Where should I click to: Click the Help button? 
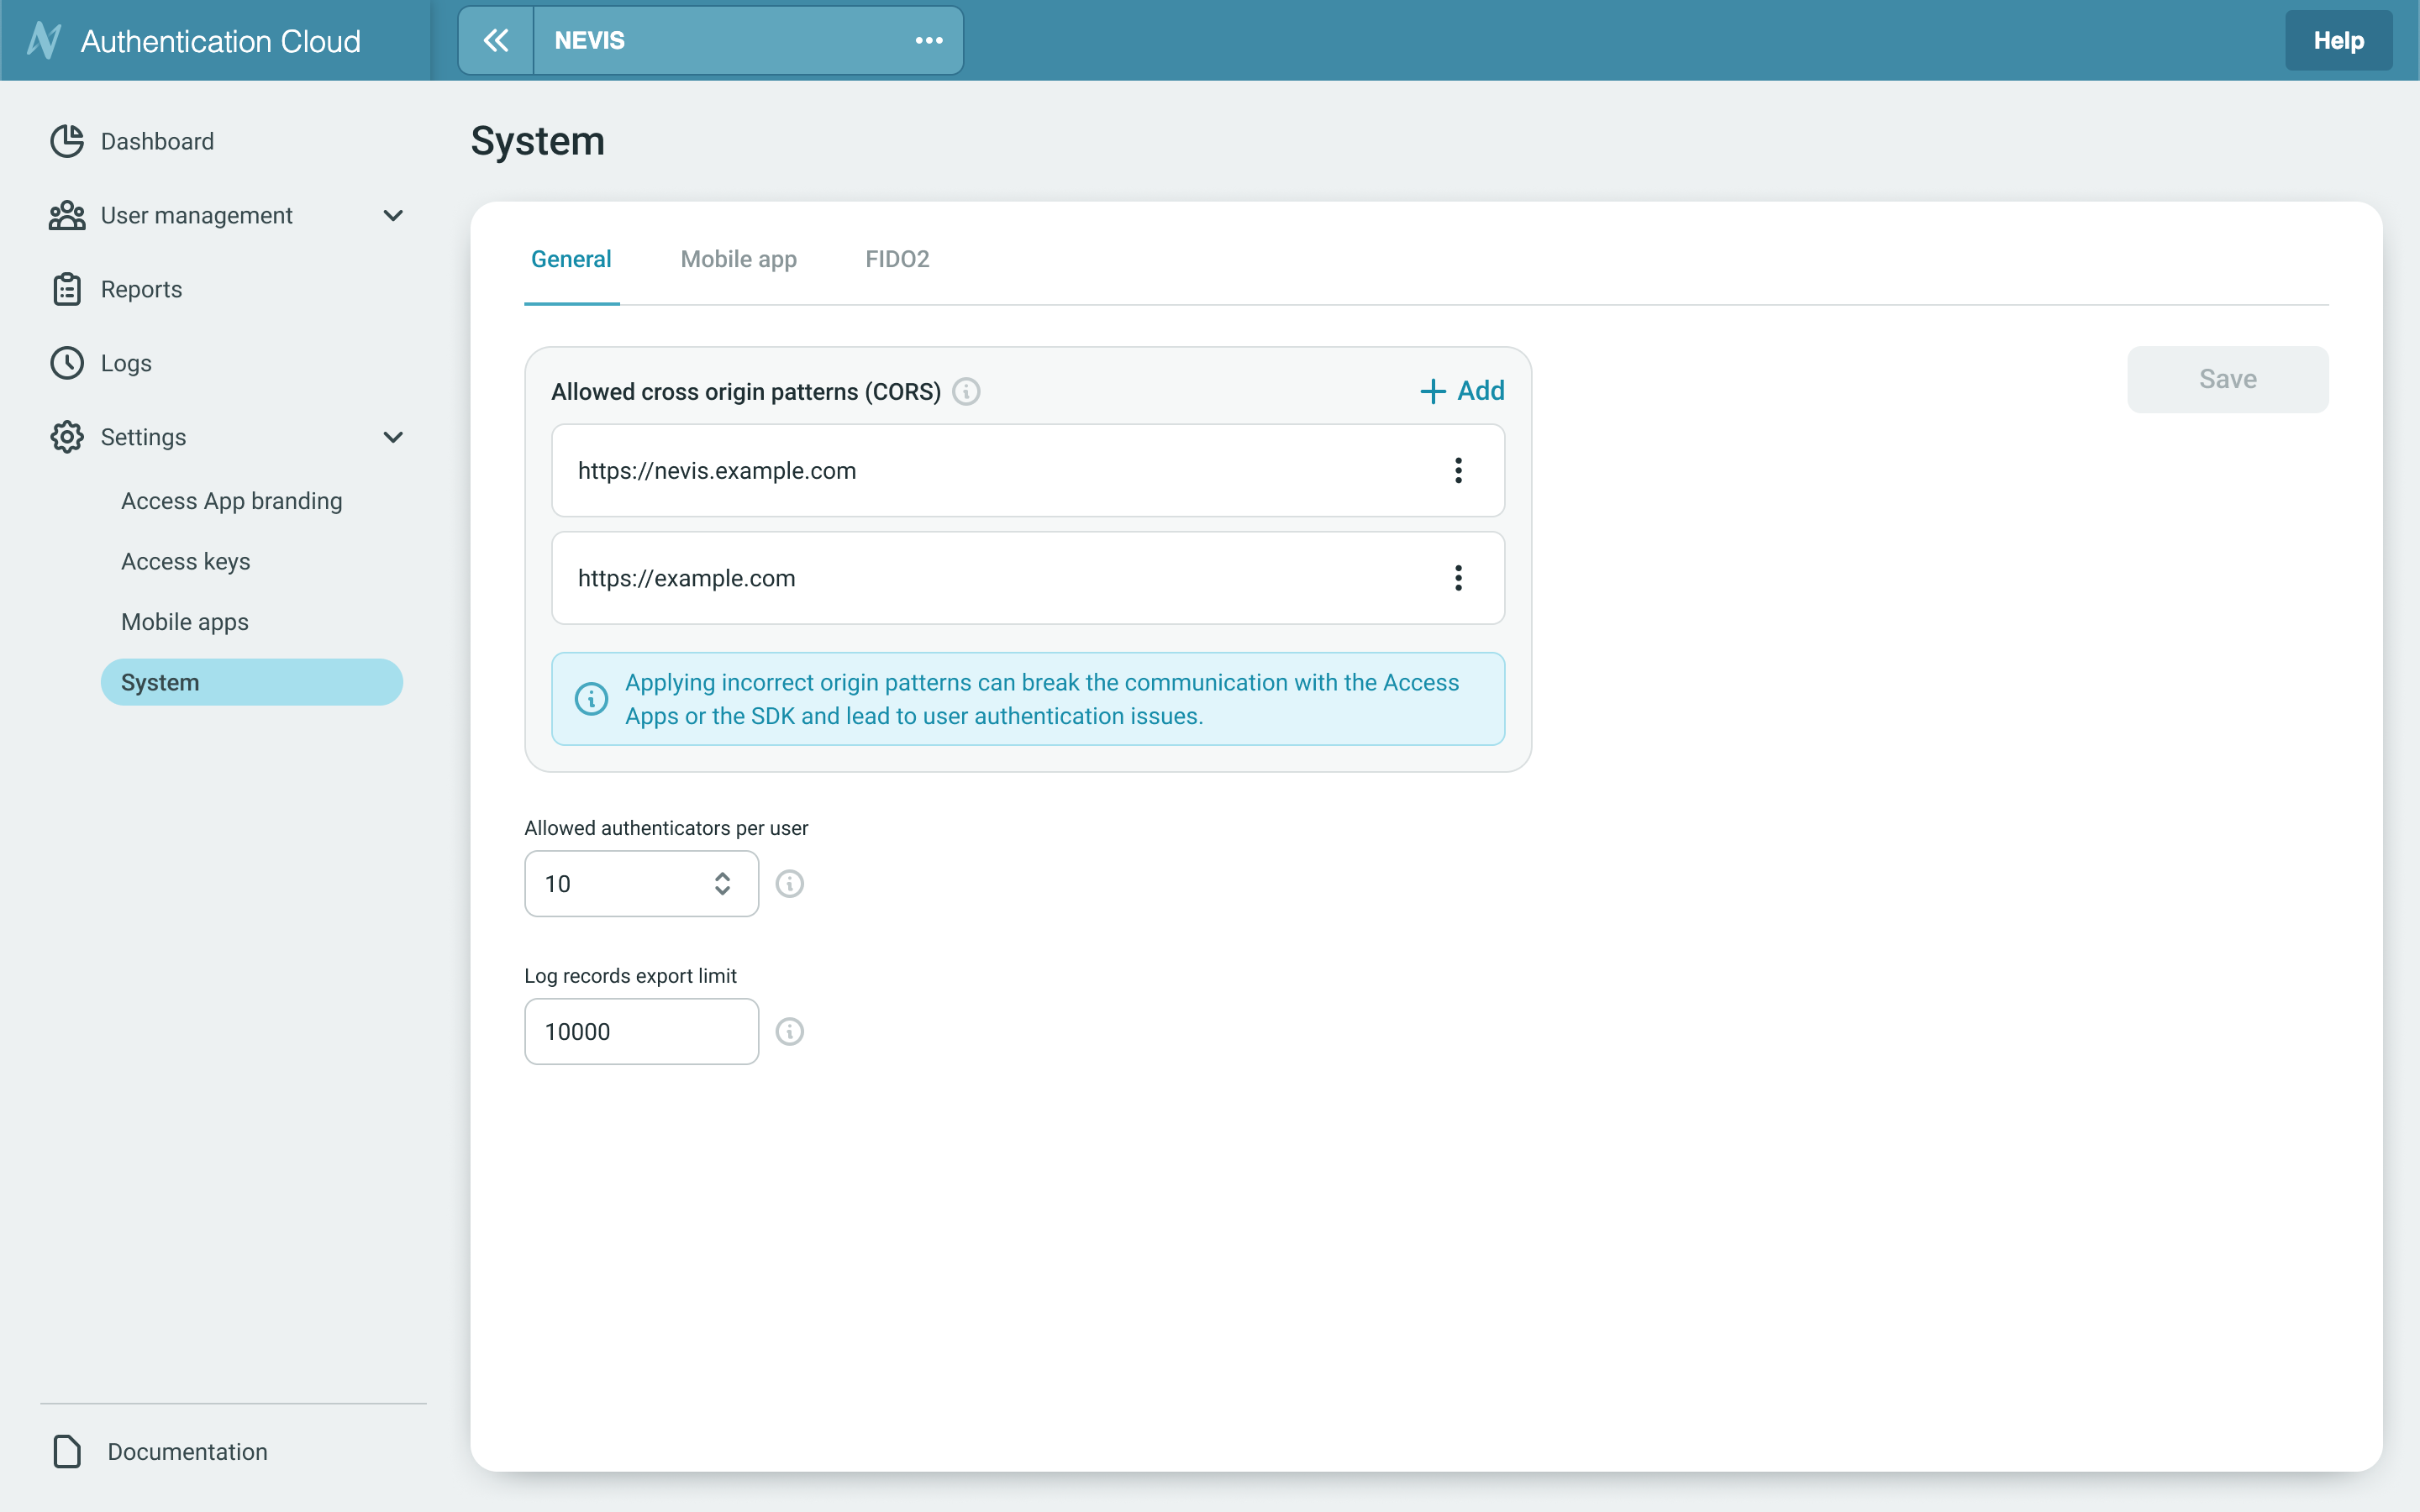click(2338, 40)
